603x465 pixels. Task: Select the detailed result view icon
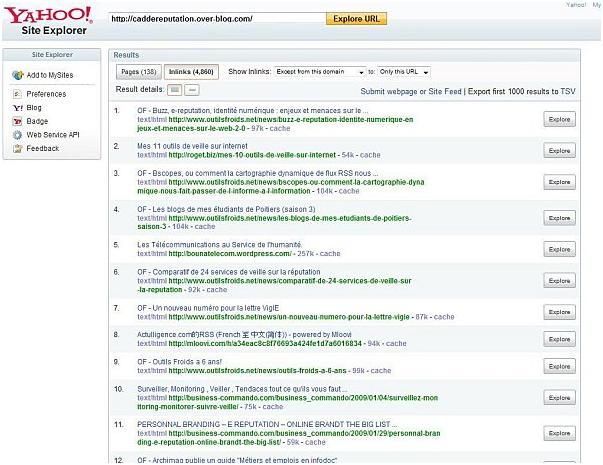point(175,90)
